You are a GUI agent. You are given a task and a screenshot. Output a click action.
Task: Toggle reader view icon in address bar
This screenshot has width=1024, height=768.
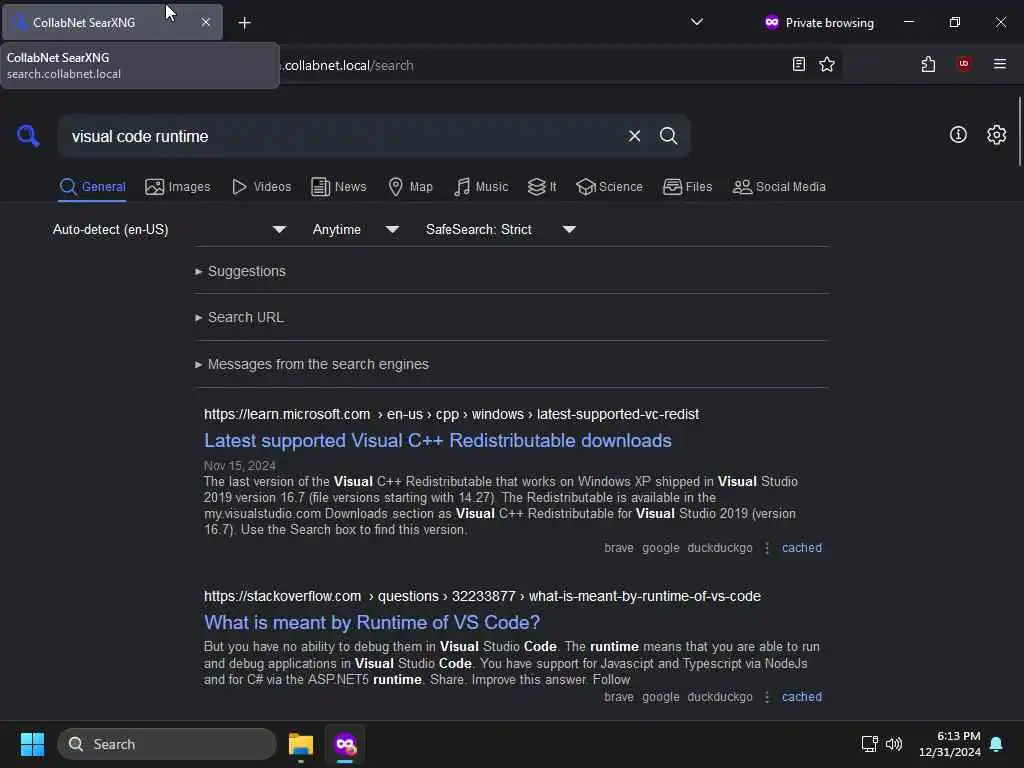(x=799, y=64)
